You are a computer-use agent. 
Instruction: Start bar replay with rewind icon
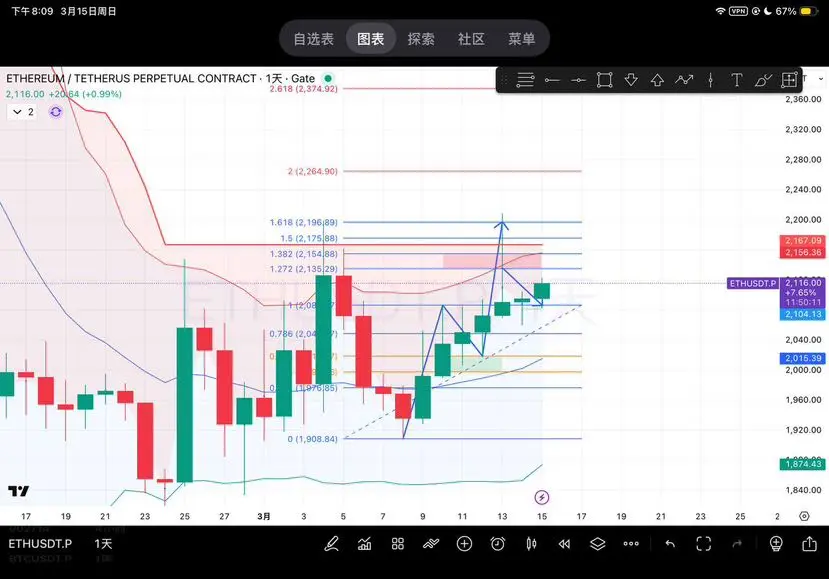[x=564, y=544]
